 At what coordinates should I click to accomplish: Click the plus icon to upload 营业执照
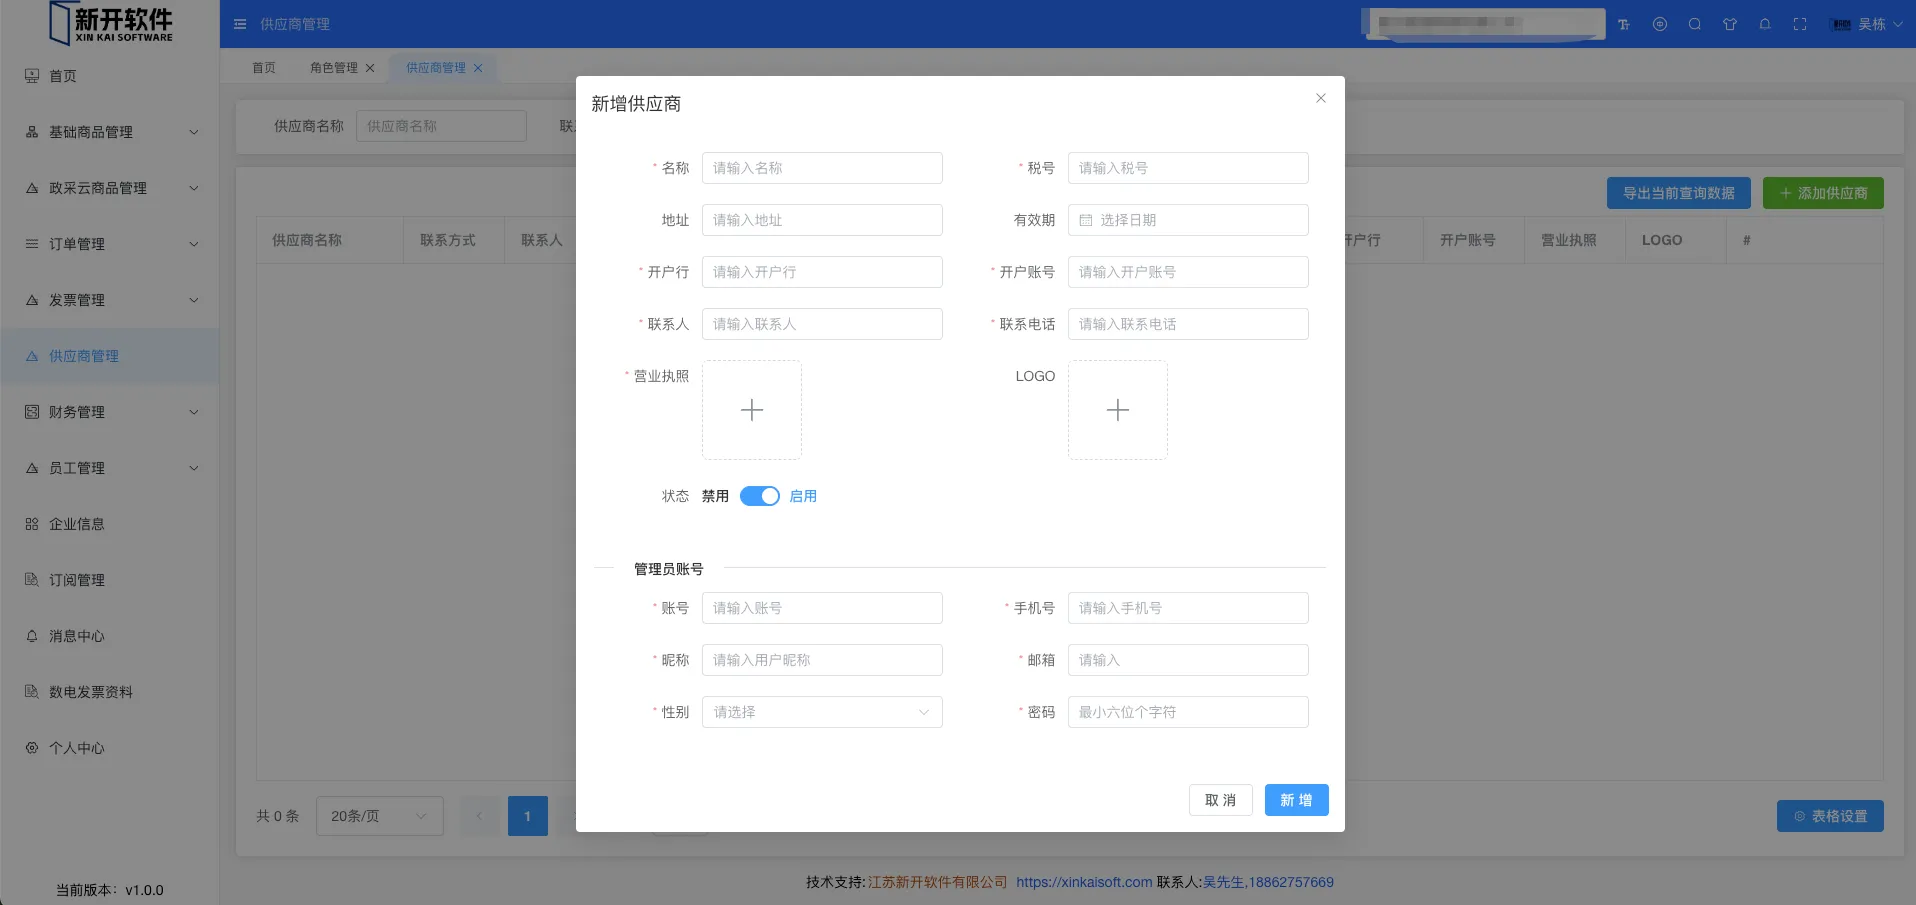tap(751, 410)
